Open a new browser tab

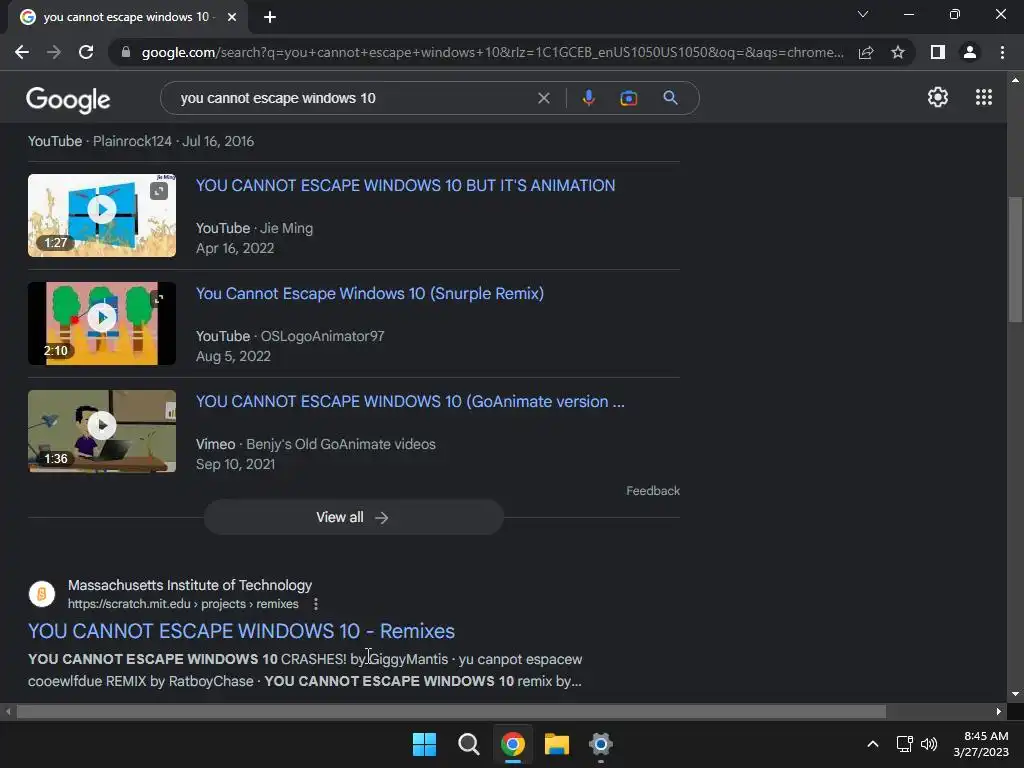click(270, 17)
